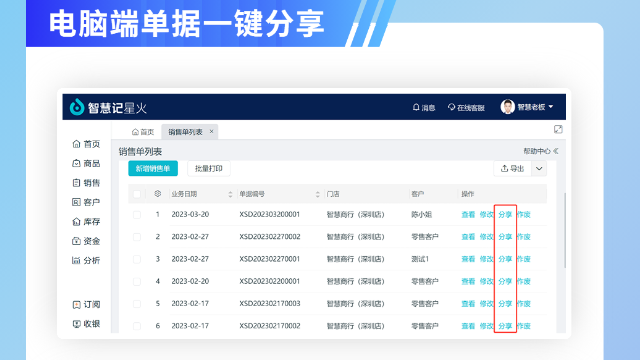Click the 客户 column header
640x360 pixels.
[418, 194]
